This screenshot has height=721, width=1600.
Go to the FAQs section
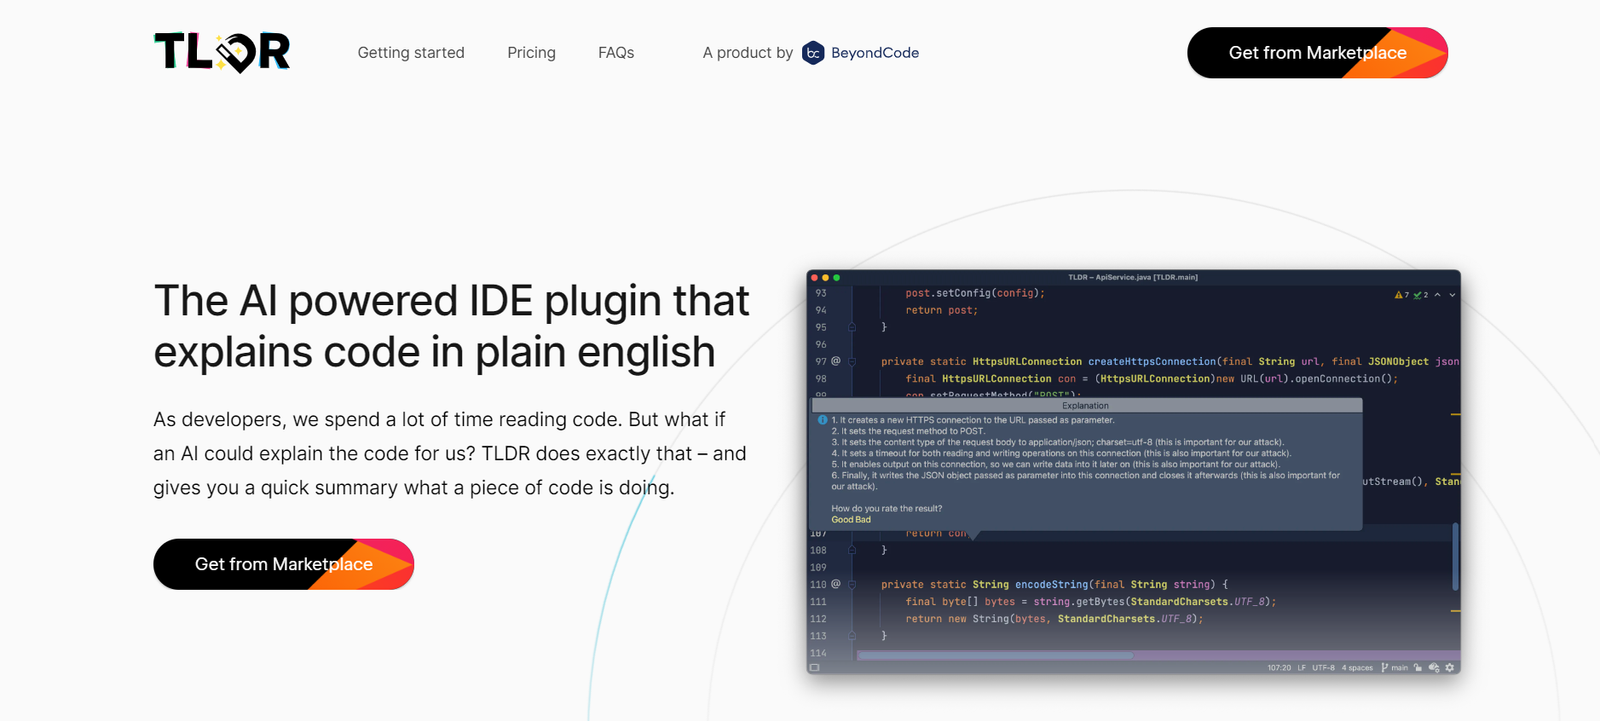(x=616, y=53)
